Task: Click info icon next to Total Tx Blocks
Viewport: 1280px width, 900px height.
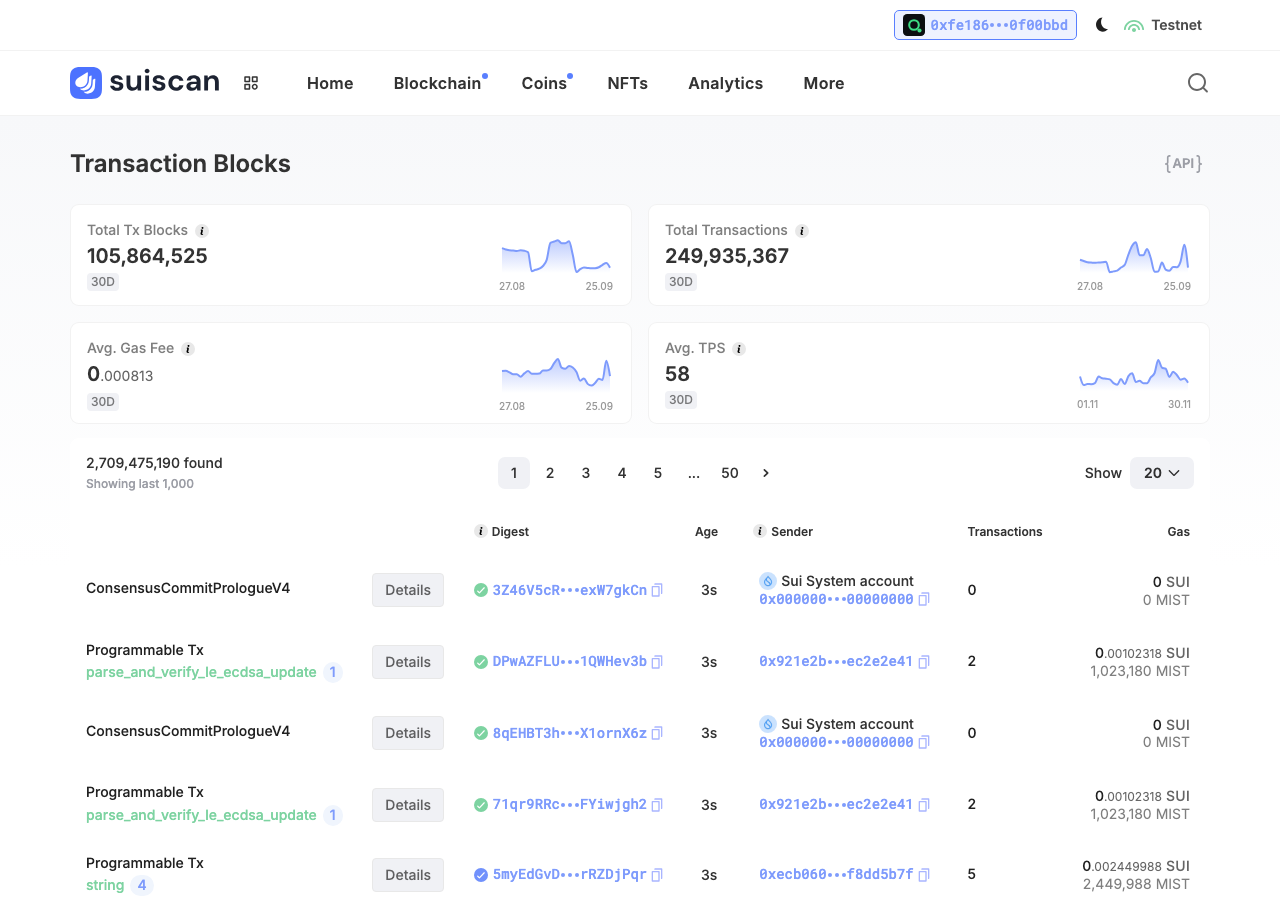Action: point(202,231)
